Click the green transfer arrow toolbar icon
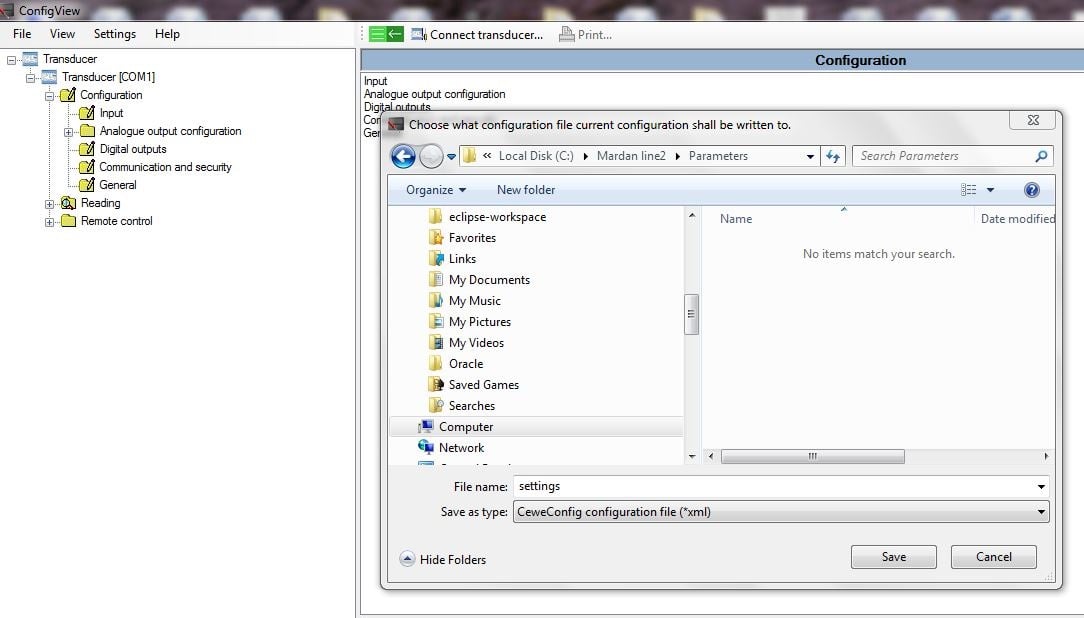The height and width of the screenshot is (618, 1084). point(386,34)
